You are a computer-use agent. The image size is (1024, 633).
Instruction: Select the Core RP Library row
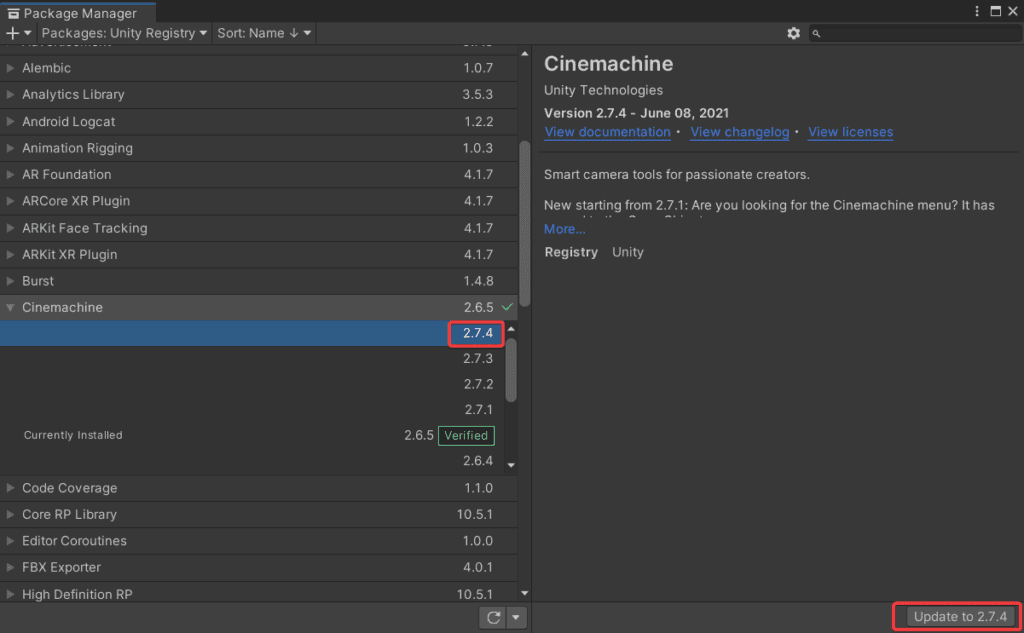click(x=259, y=515)
